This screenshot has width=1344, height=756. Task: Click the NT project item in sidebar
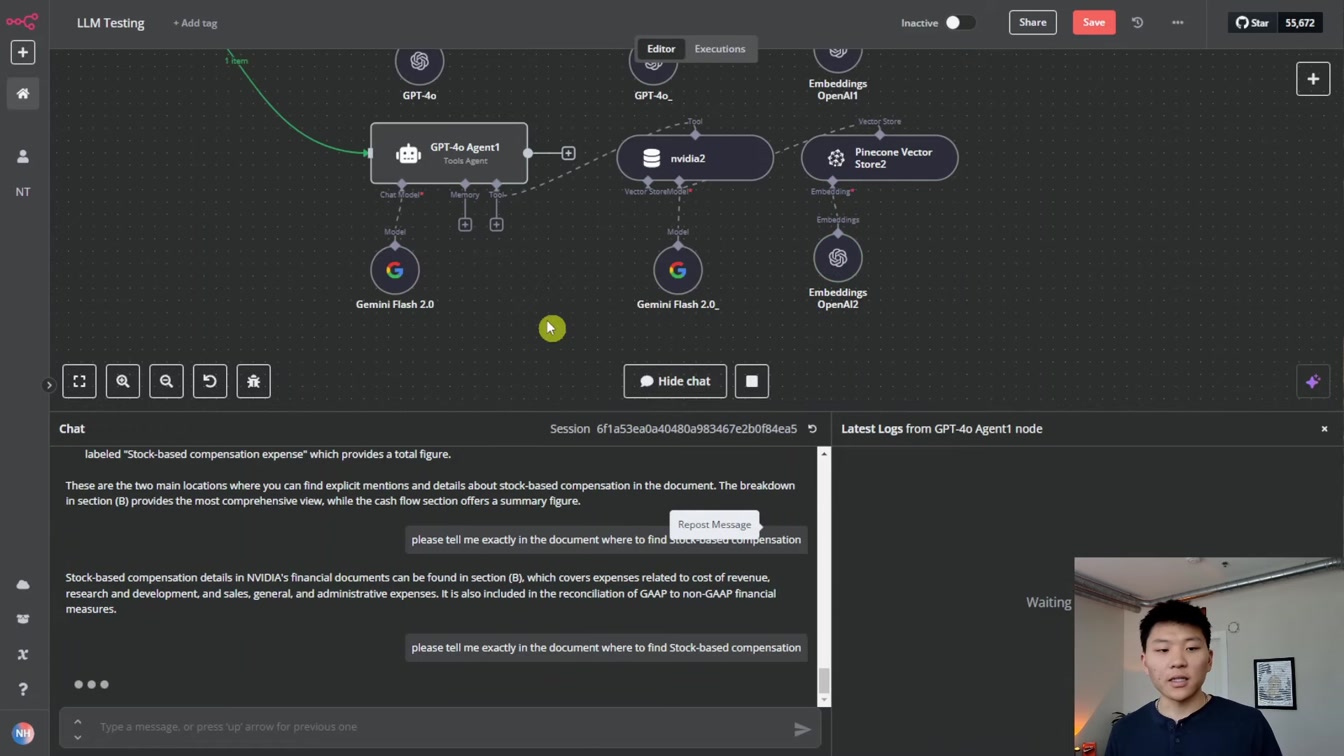[x=23, y=191]
